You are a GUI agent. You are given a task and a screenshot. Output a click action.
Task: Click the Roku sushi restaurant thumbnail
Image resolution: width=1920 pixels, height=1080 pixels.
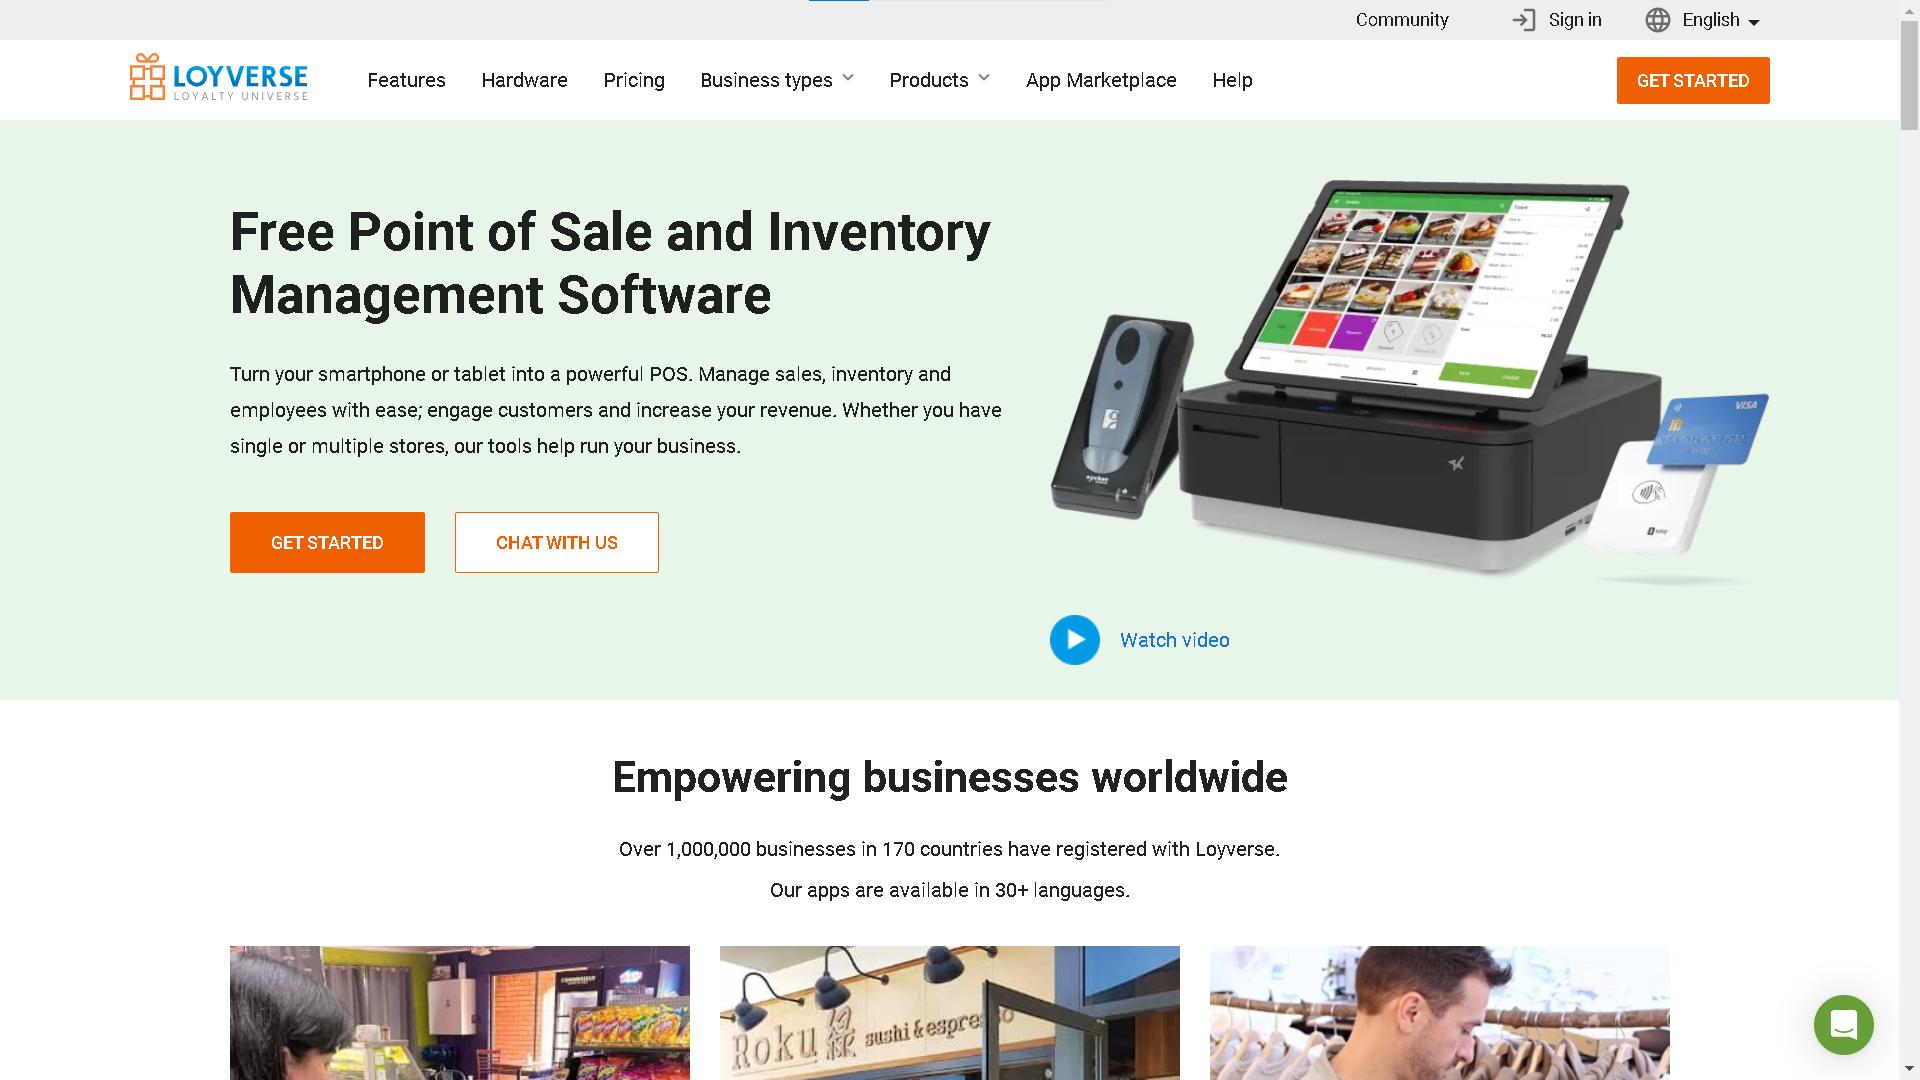coord(949,1013)
